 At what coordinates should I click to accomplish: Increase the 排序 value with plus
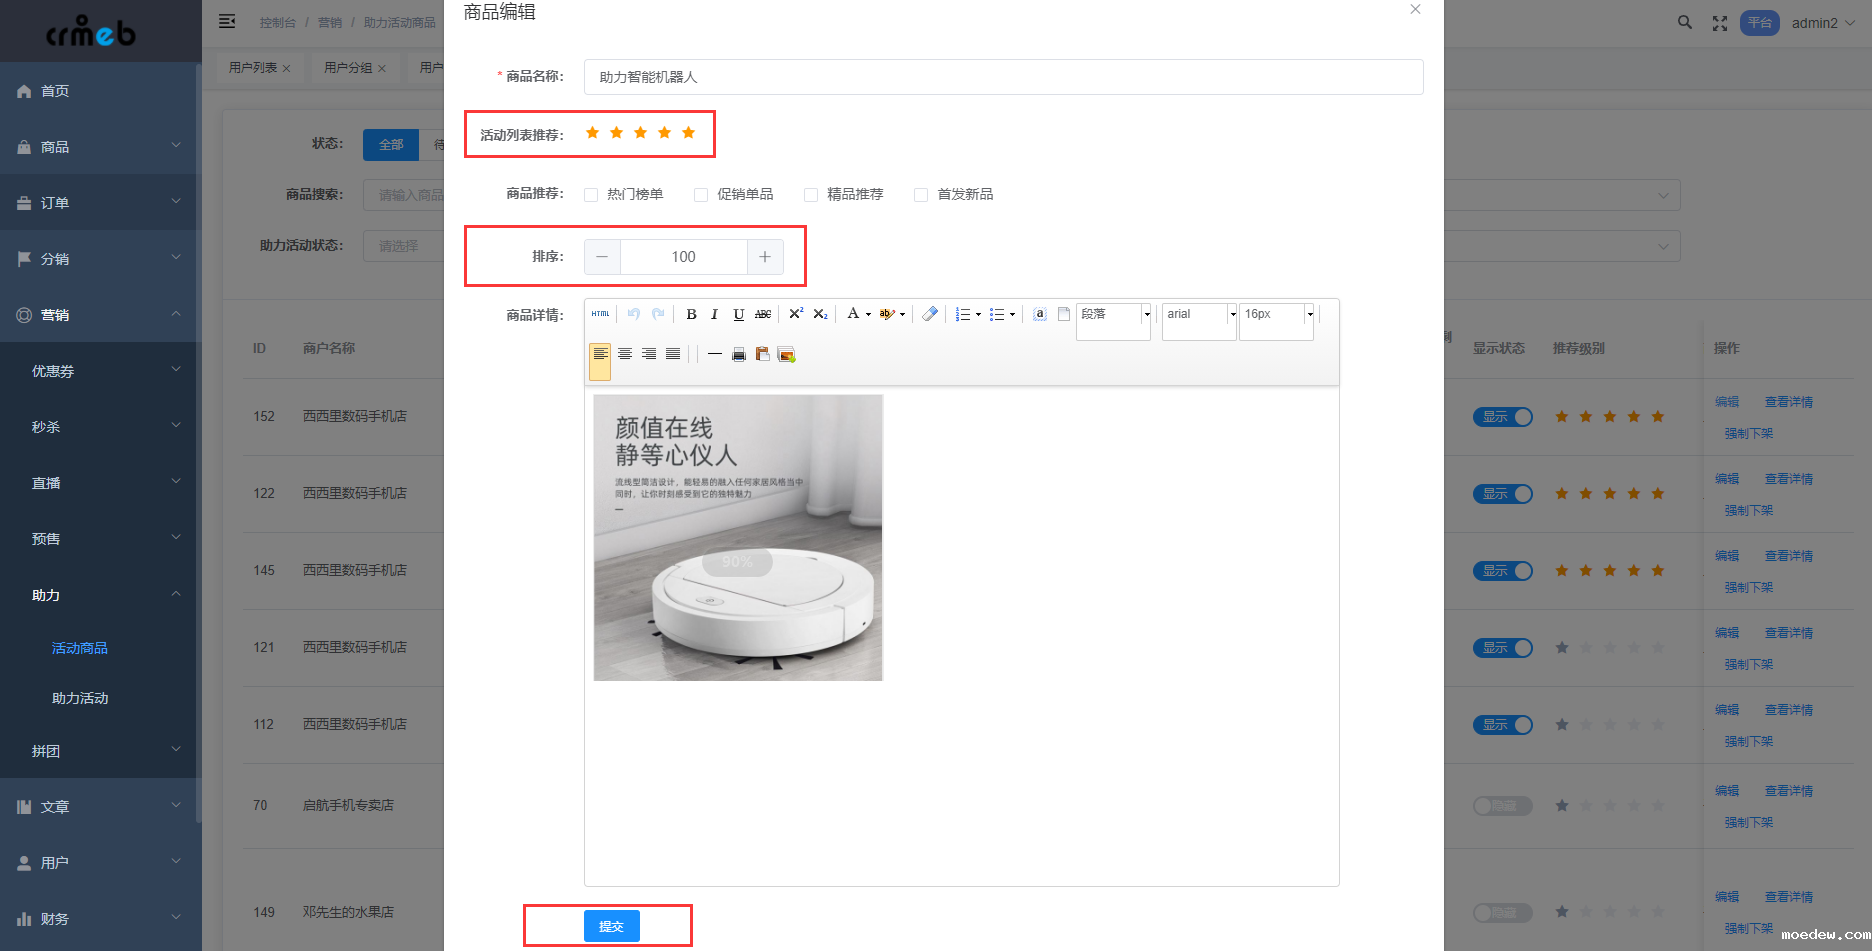click(765, 257)
